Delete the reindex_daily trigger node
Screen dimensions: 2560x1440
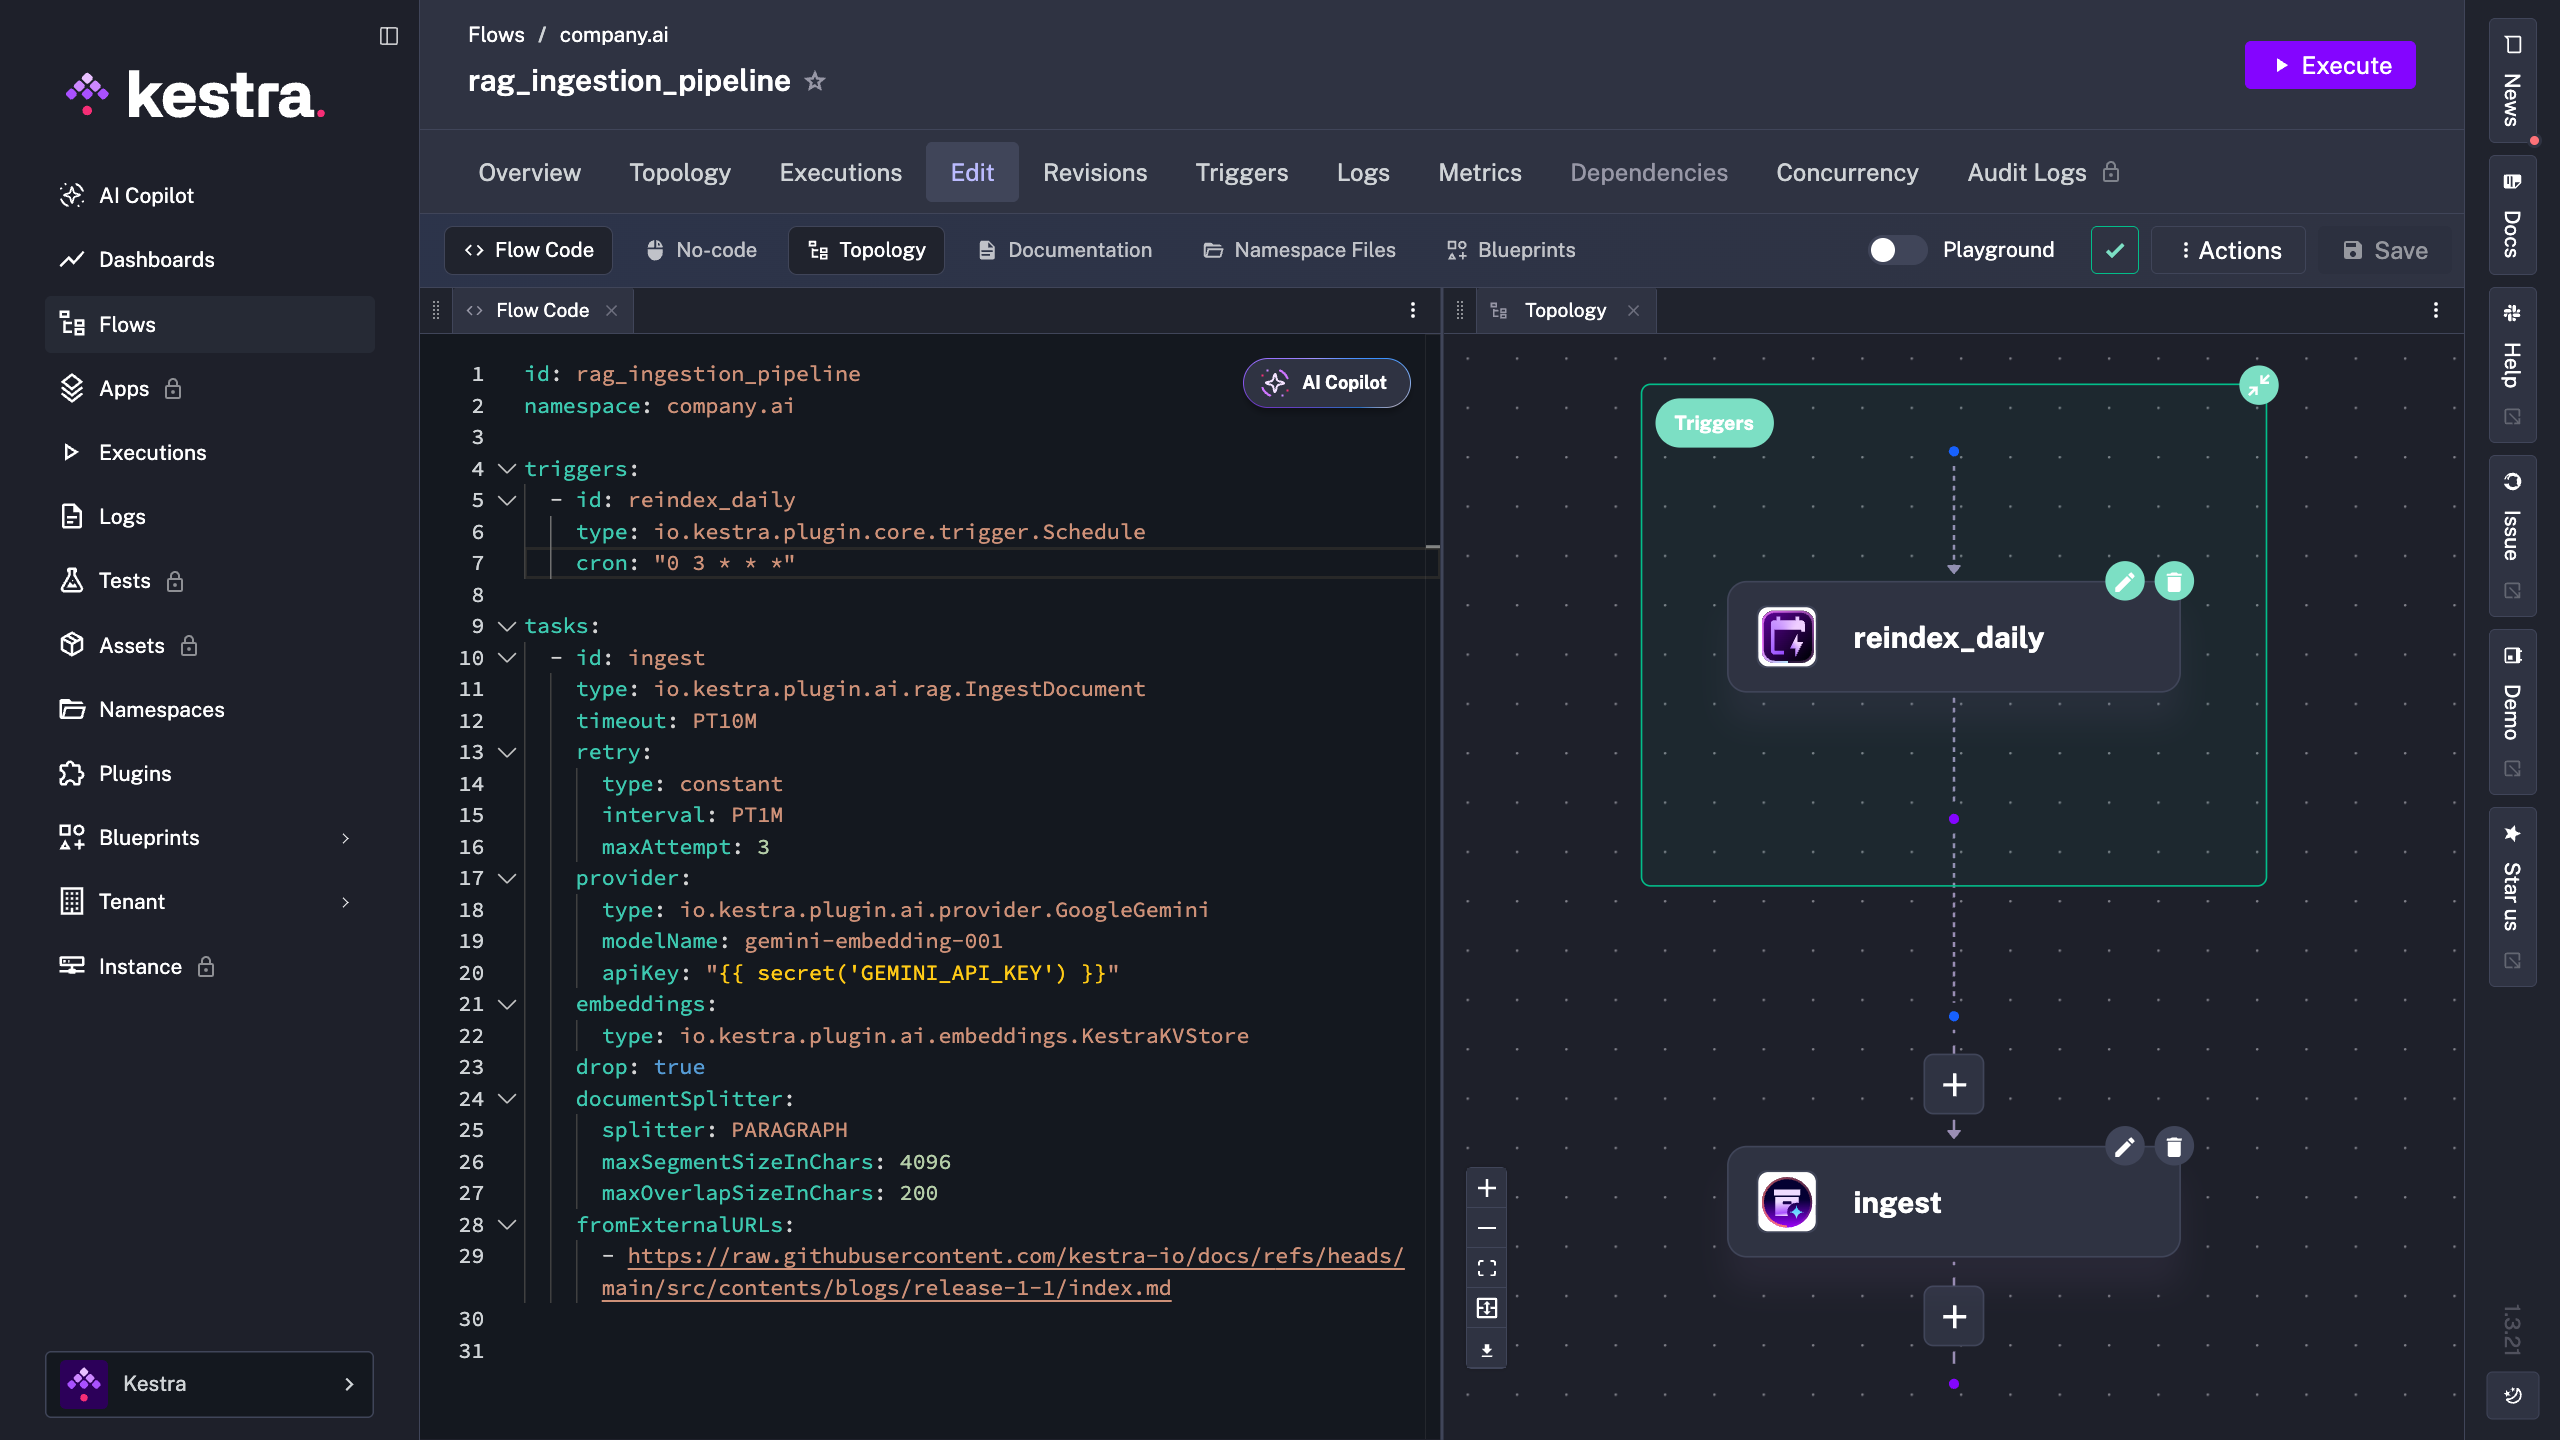point(2174,581)
